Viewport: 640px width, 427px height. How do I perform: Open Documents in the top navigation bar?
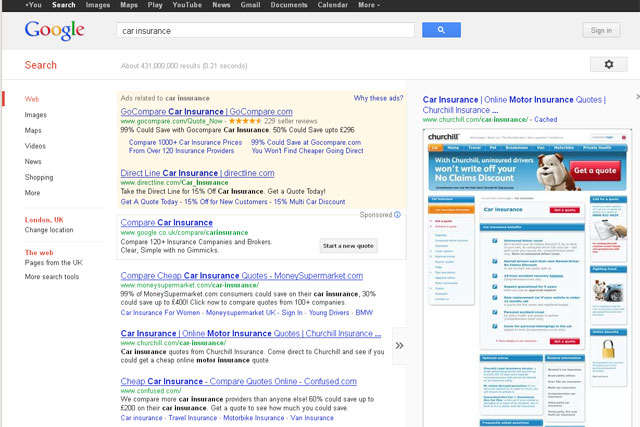pyautogui.click(x=289, y=5)
